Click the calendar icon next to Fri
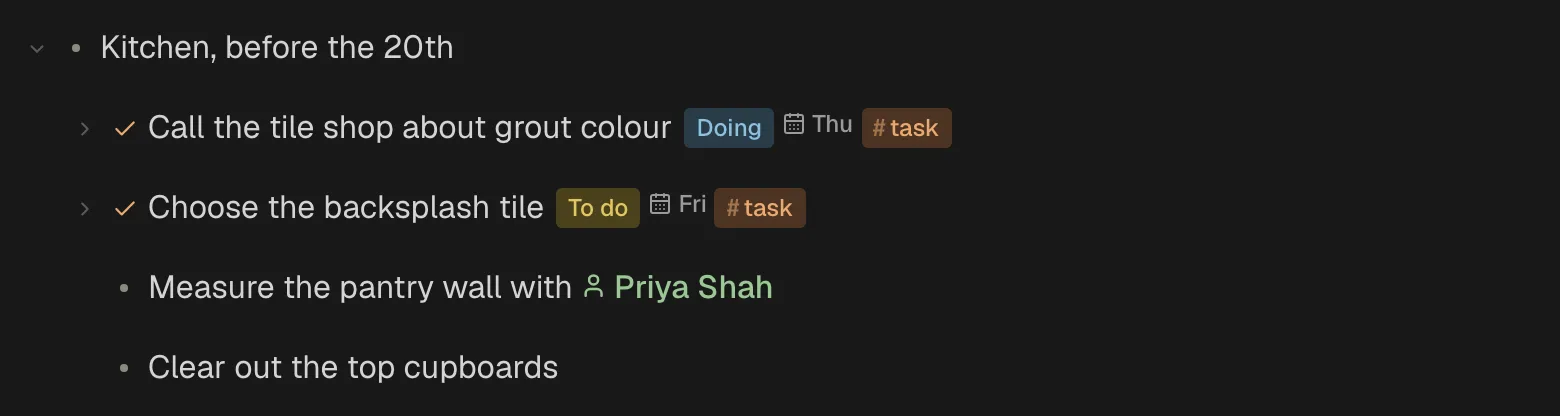Viewport: 1560px width, 416px height. [660, 204]
